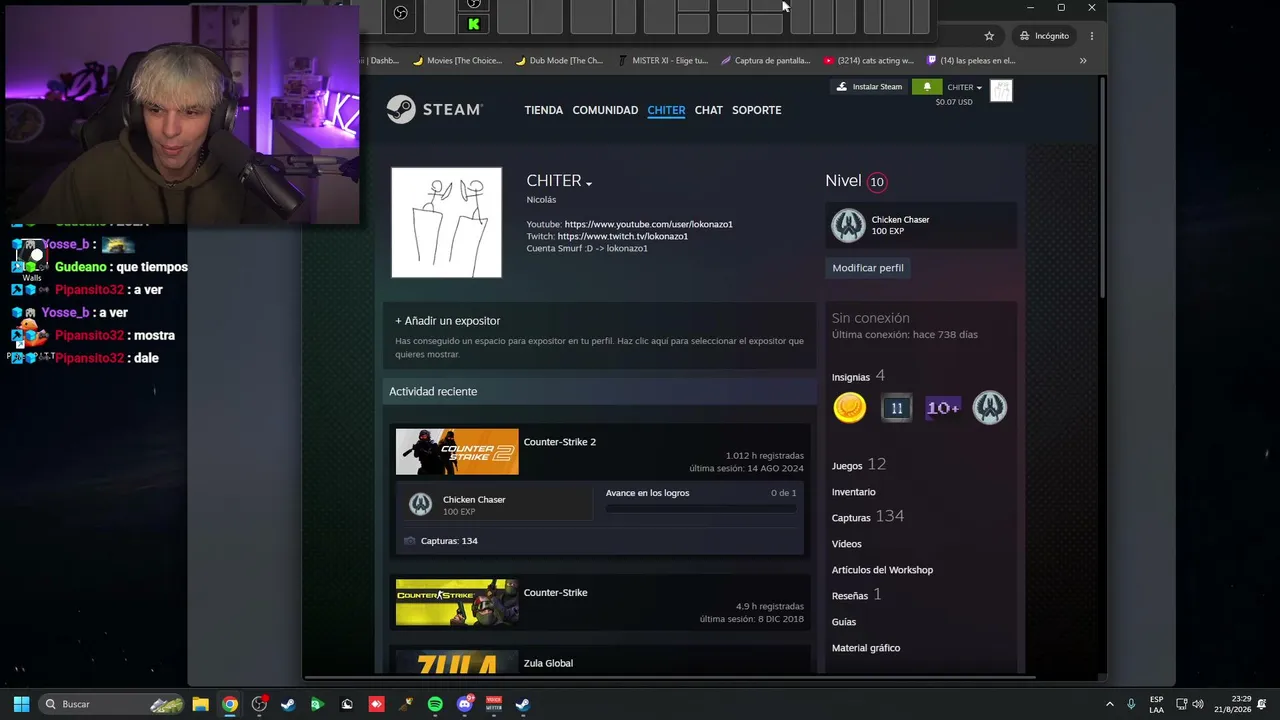Switch to Google Chrome in the taskbar
The image size is (1280, 720).
[230, 704]
